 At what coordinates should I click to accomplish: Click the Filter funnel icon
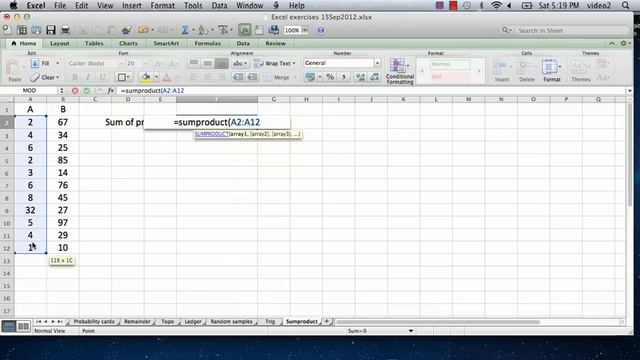(223, 30)
